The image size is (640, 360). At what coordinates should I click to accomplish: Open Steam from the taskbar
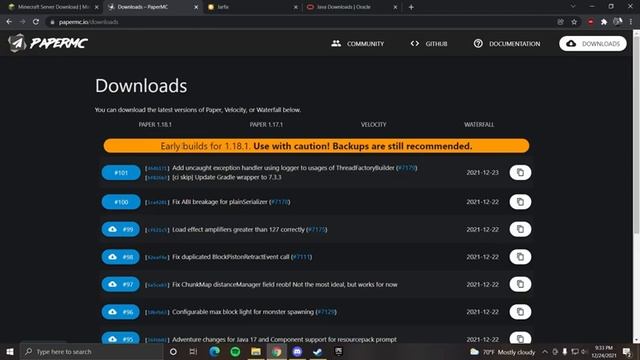(x=318, y=351)
